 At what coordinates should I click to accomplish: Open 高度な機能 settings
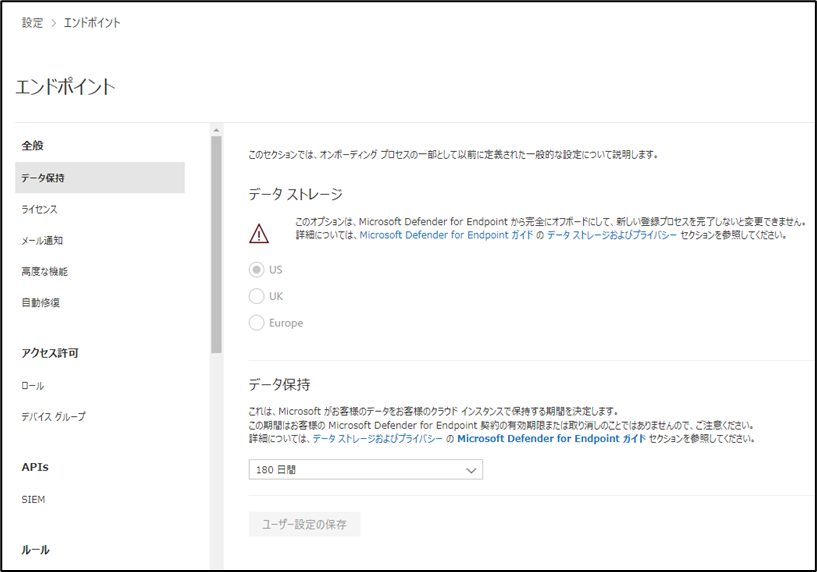[45, 271]
